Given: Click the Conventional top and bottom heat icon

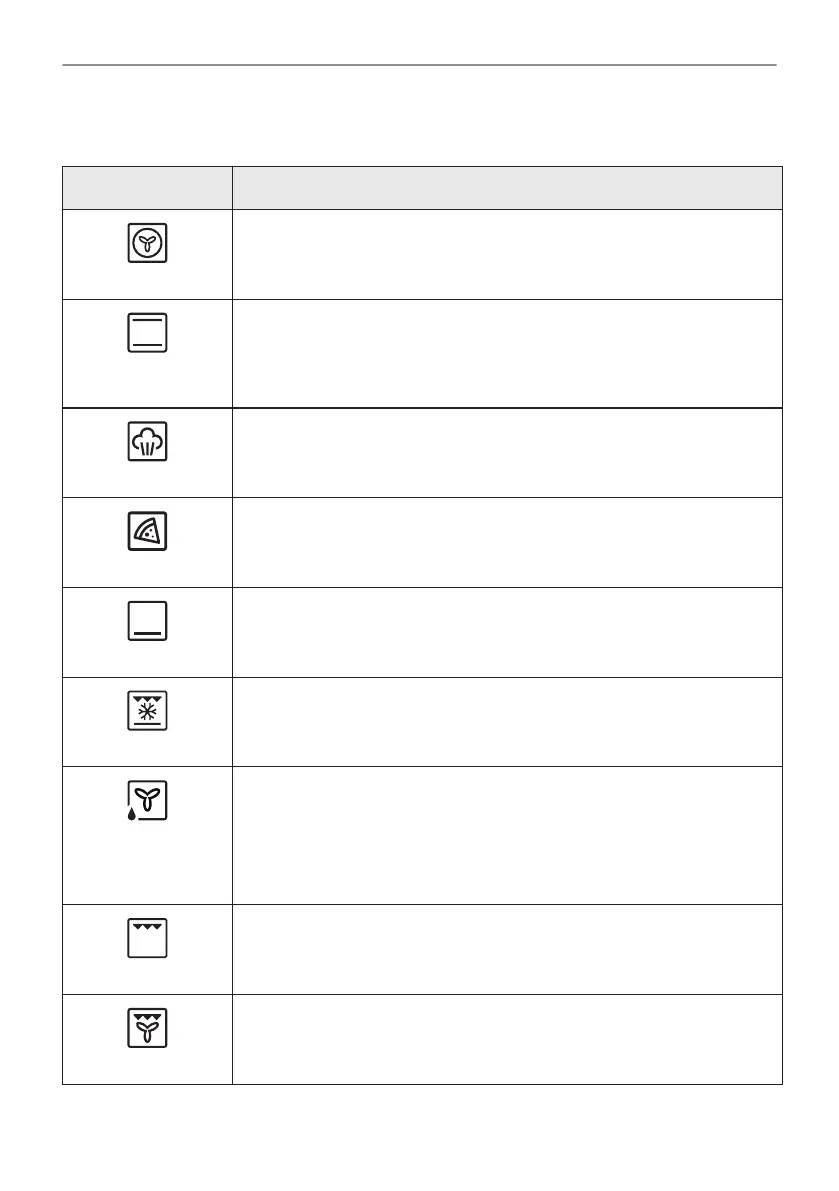Looking at the screenshot, I should click(147, 333).
